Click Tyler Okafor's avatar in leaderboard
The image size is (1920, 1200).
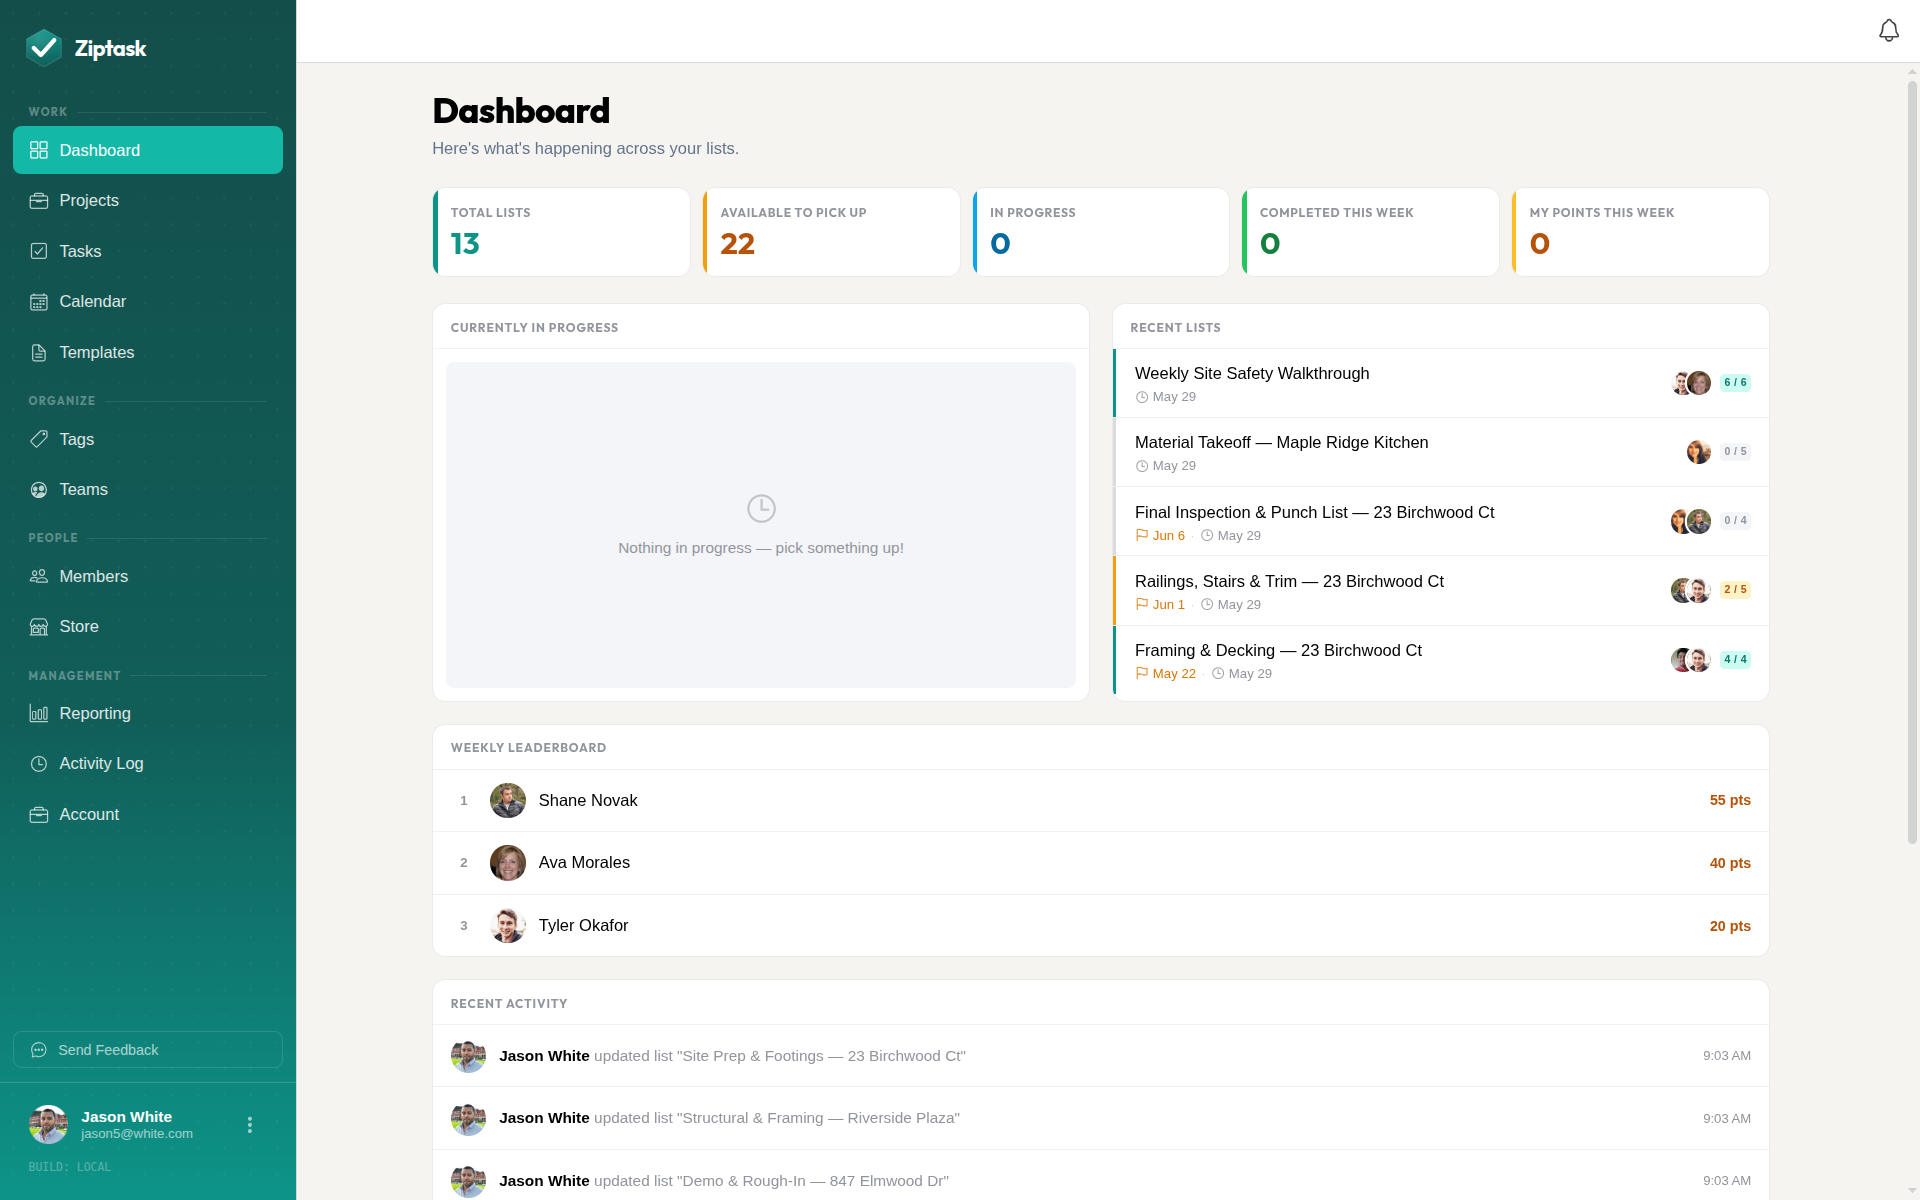point(508,926)
